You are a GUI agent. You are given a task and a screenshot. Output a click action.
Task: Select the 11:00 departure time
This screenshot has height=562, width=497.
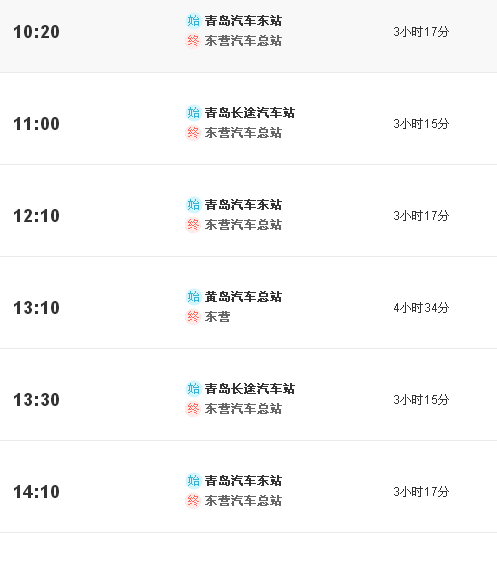tap(37, 124)
